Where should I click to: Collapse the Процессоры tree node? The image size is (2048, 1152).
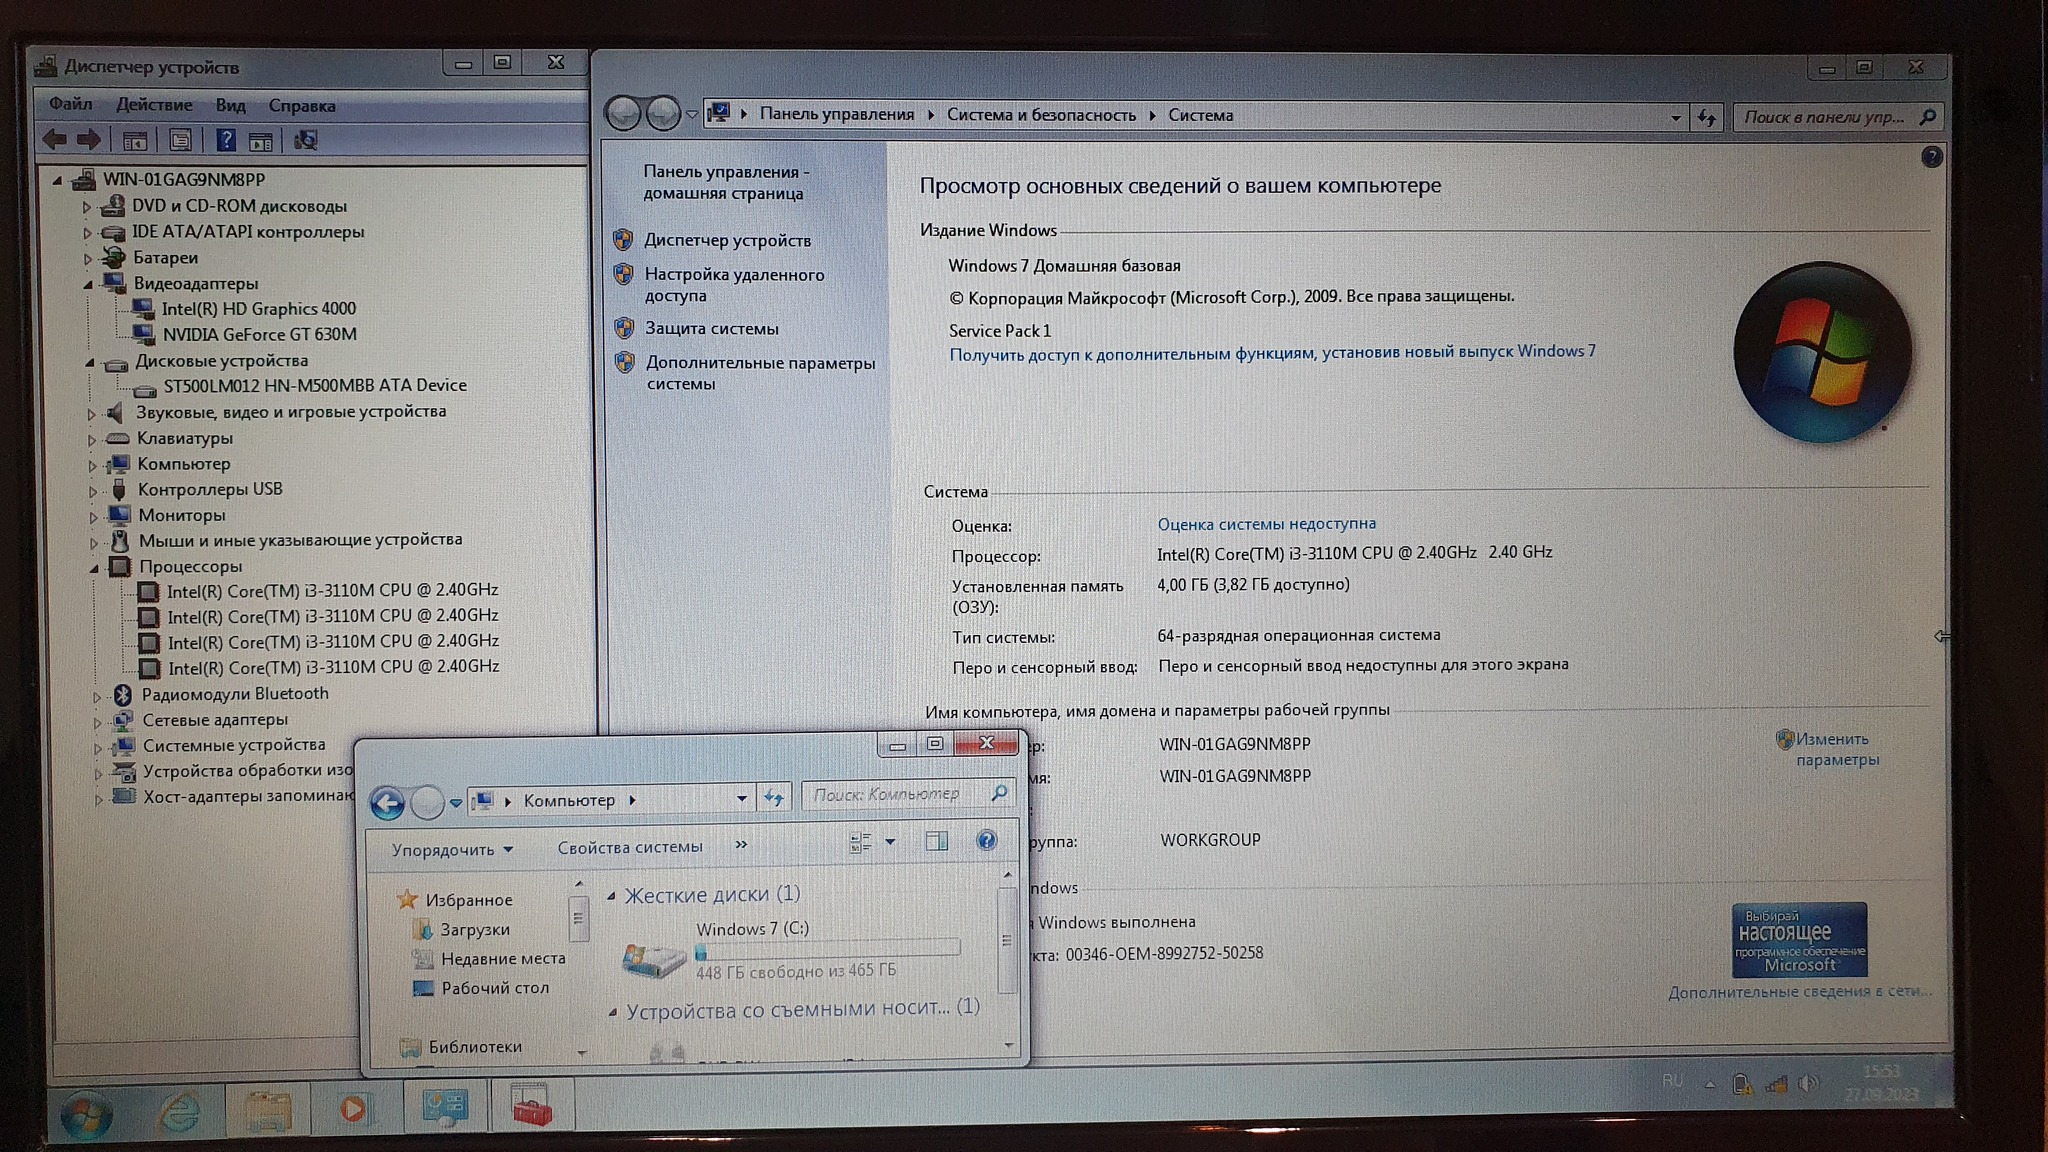coord(95,567)
